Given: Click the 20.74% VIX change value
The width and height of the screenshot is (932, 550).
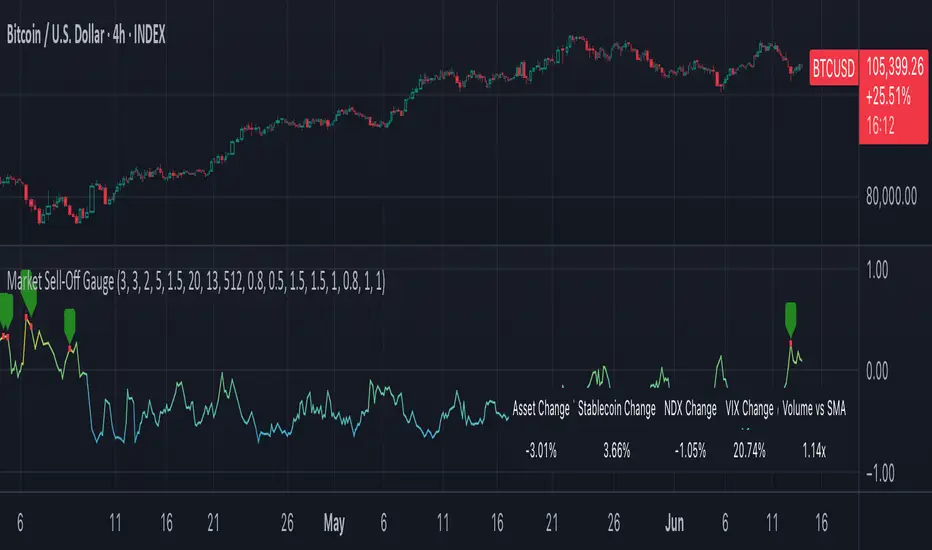Looking at the screenshot, I should click(749, 451).
